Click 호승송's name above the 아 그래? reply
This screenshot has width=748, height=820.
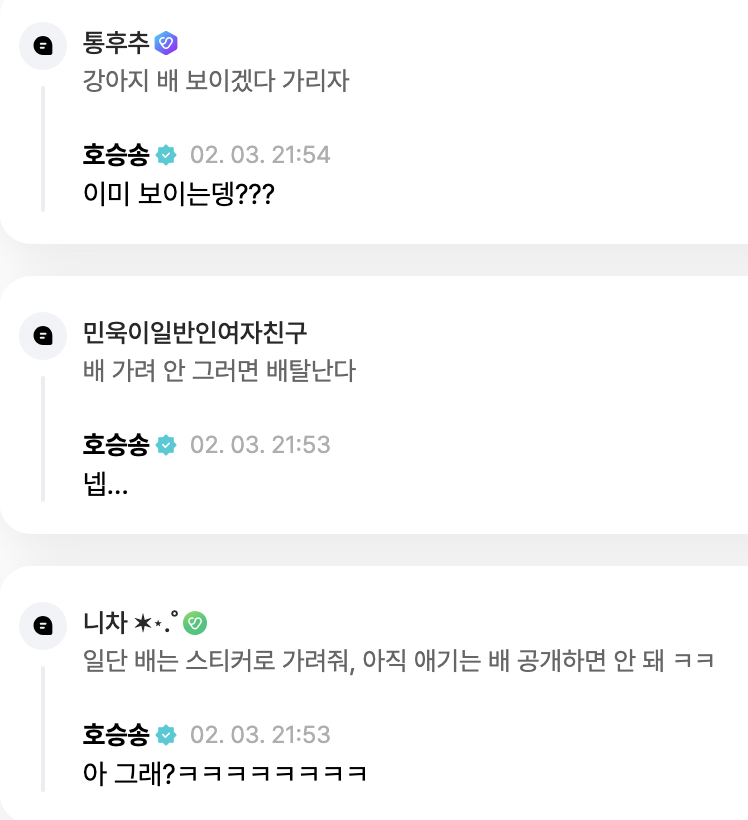116,735
